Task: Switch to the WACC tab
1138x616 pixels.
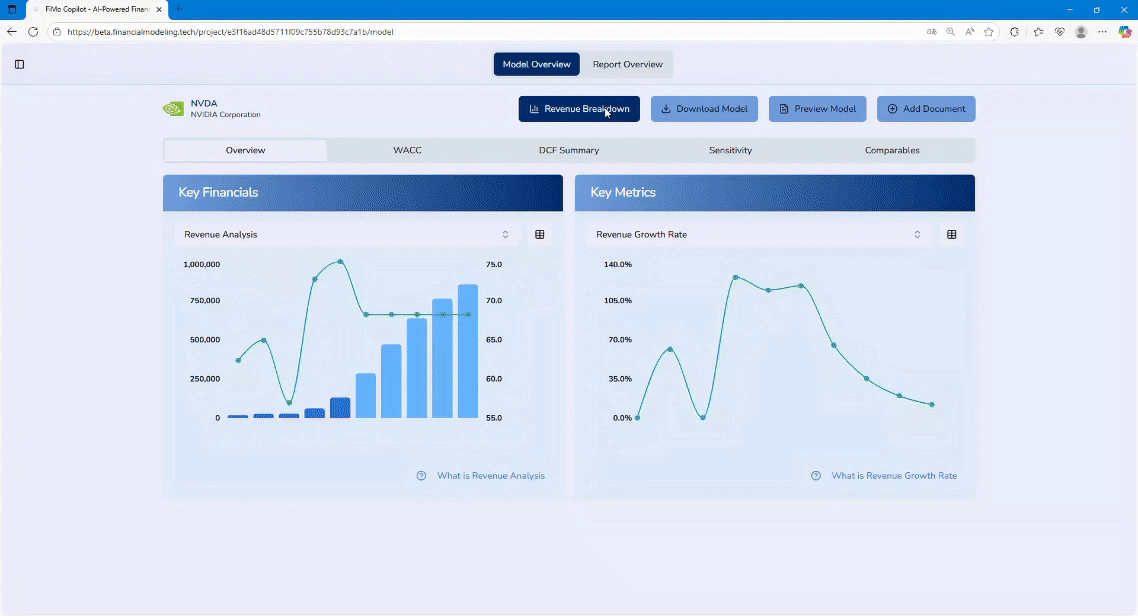Action: (x=407, y=150)
